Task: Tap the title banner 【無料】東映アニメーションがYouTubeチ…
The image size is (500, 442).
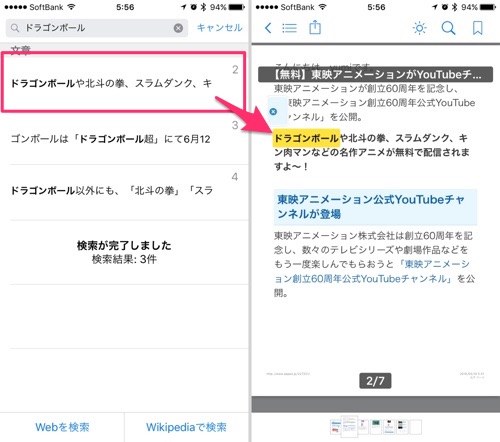Action: point(375,75)
